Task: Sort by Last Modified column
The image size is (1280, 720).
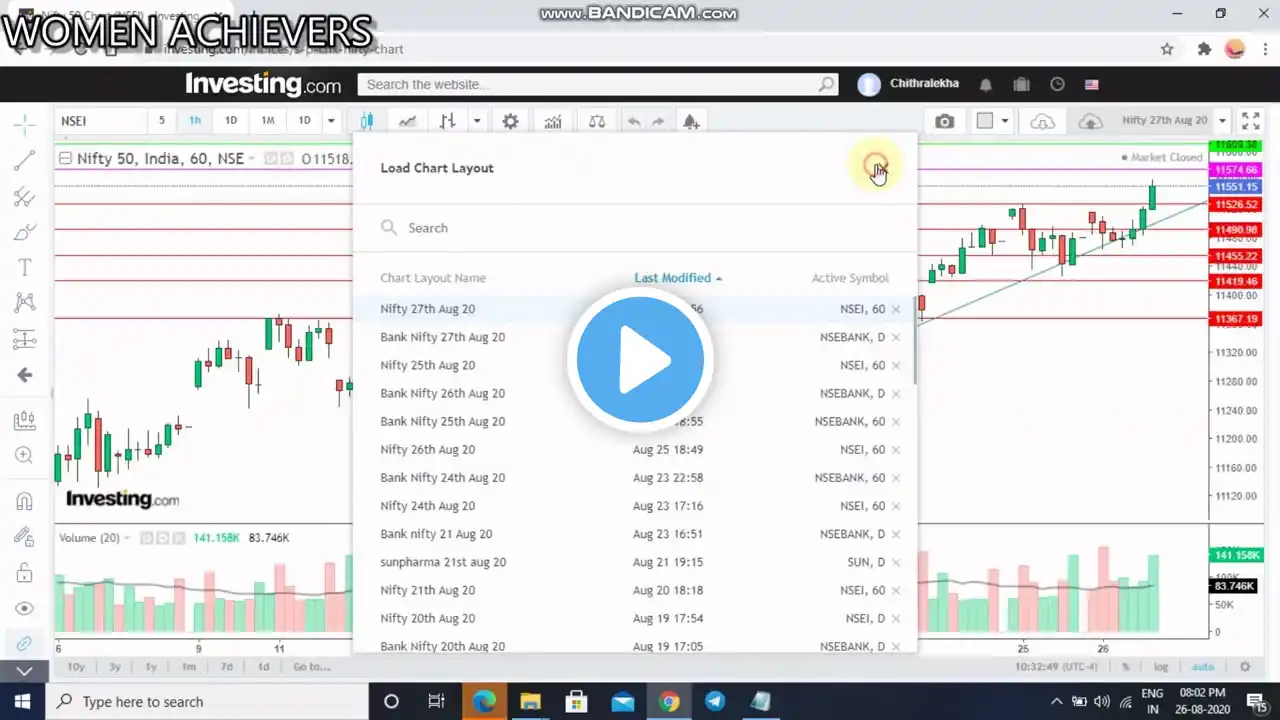Action: 678,278
